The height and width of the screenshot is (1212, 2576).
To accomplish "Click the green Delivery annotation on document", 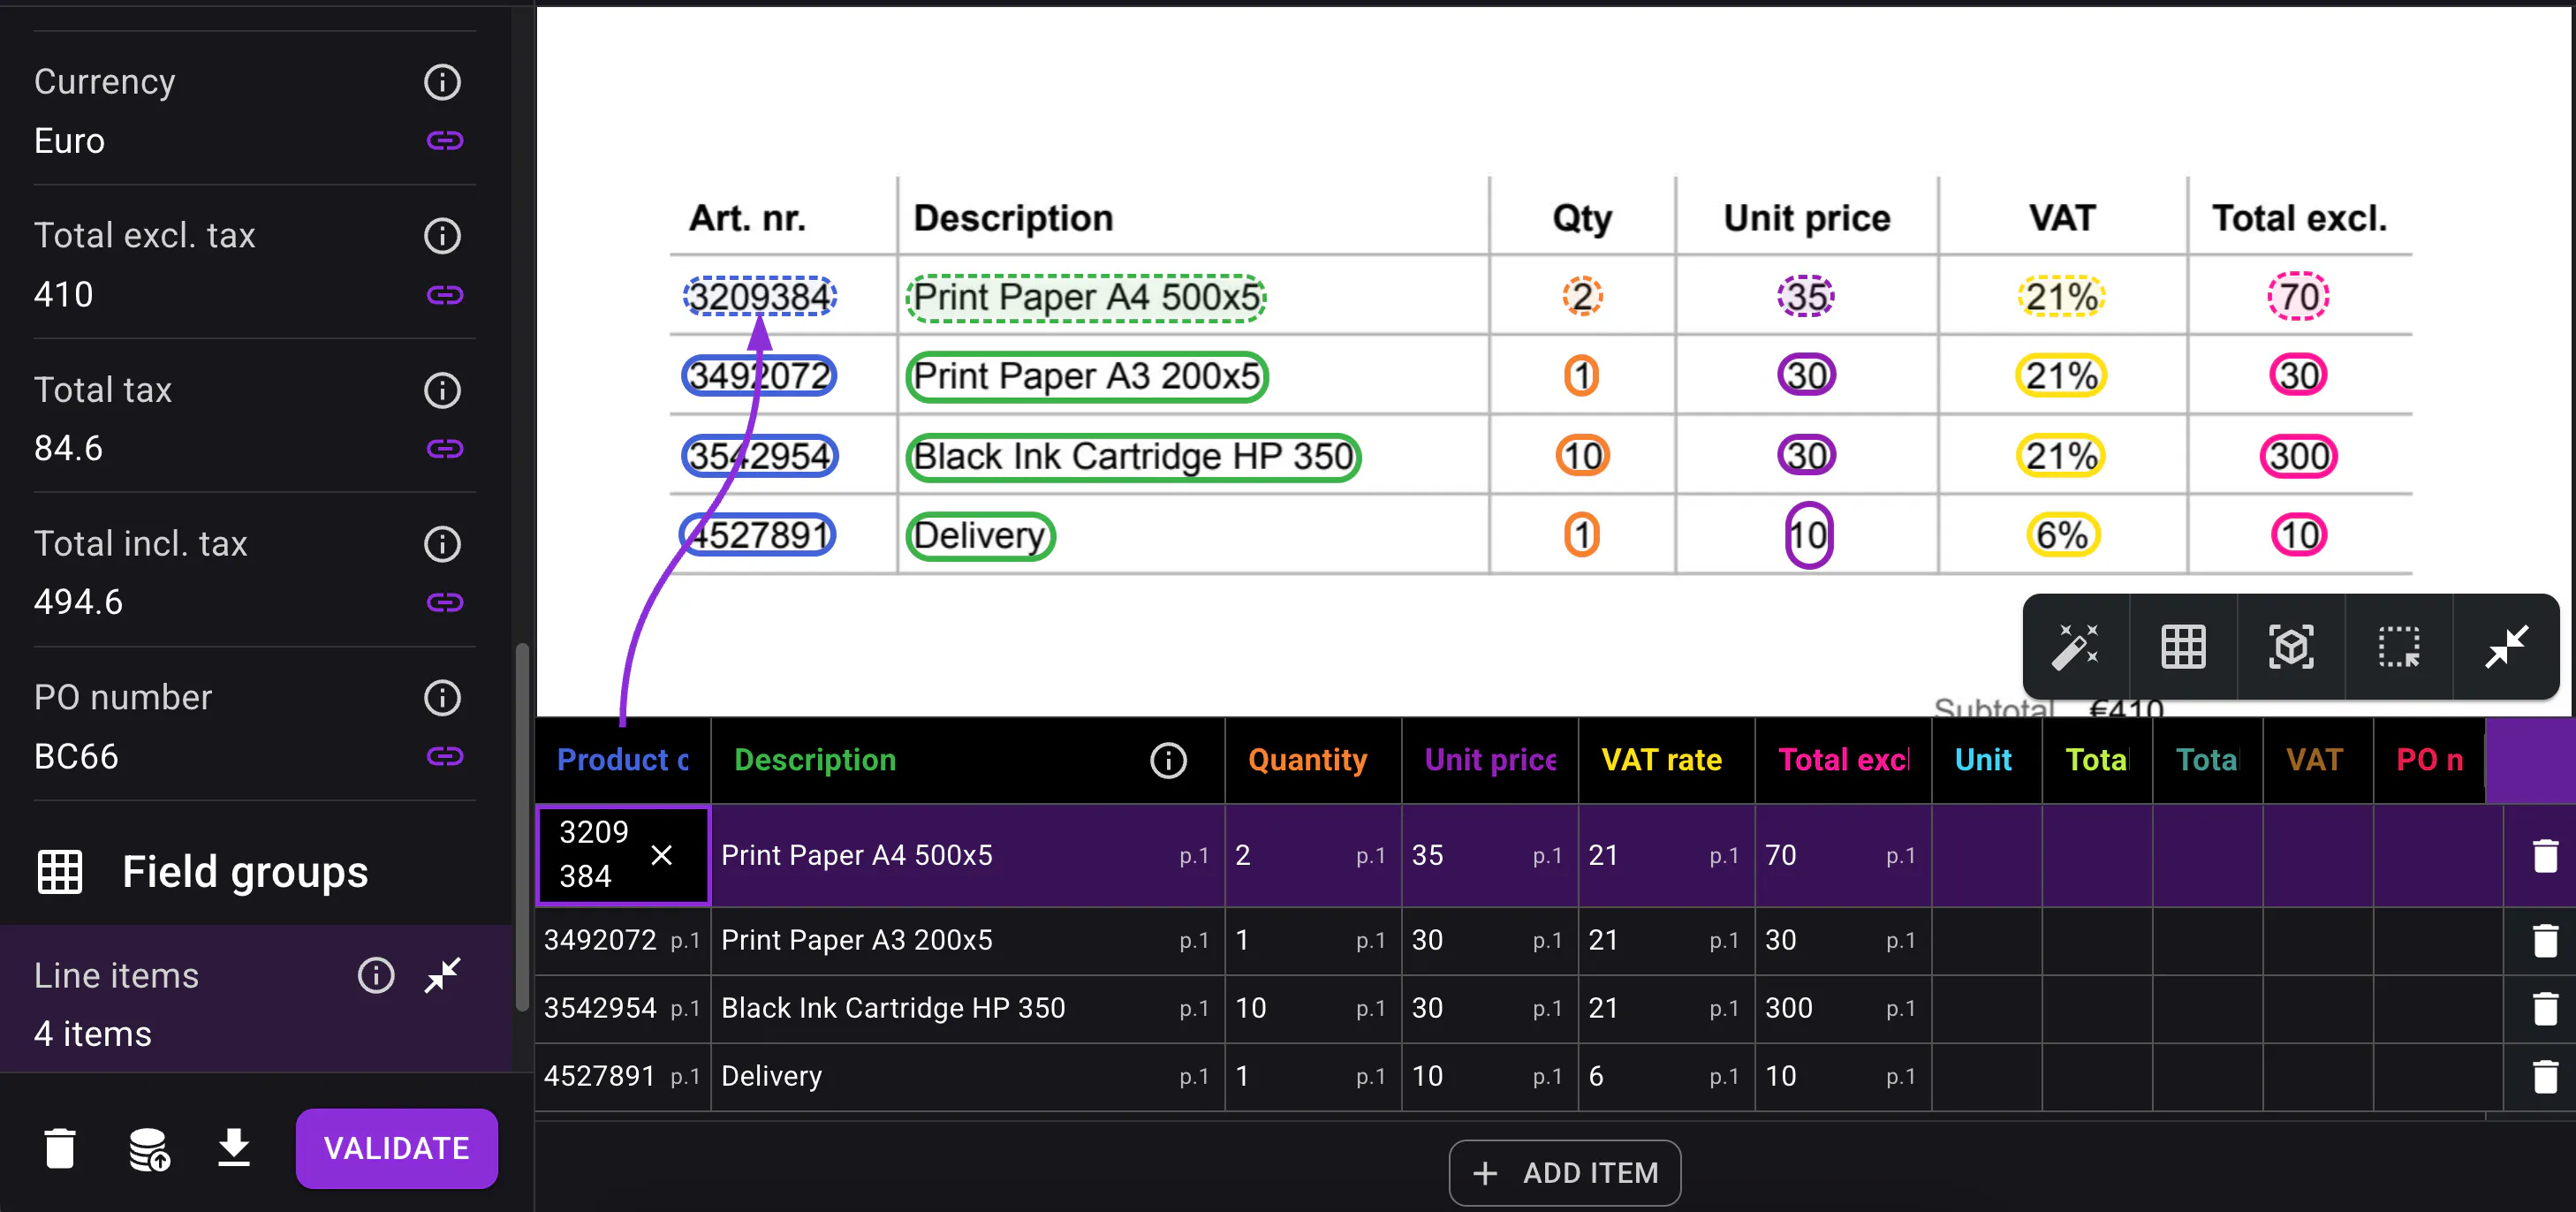I will coord(979,536).
